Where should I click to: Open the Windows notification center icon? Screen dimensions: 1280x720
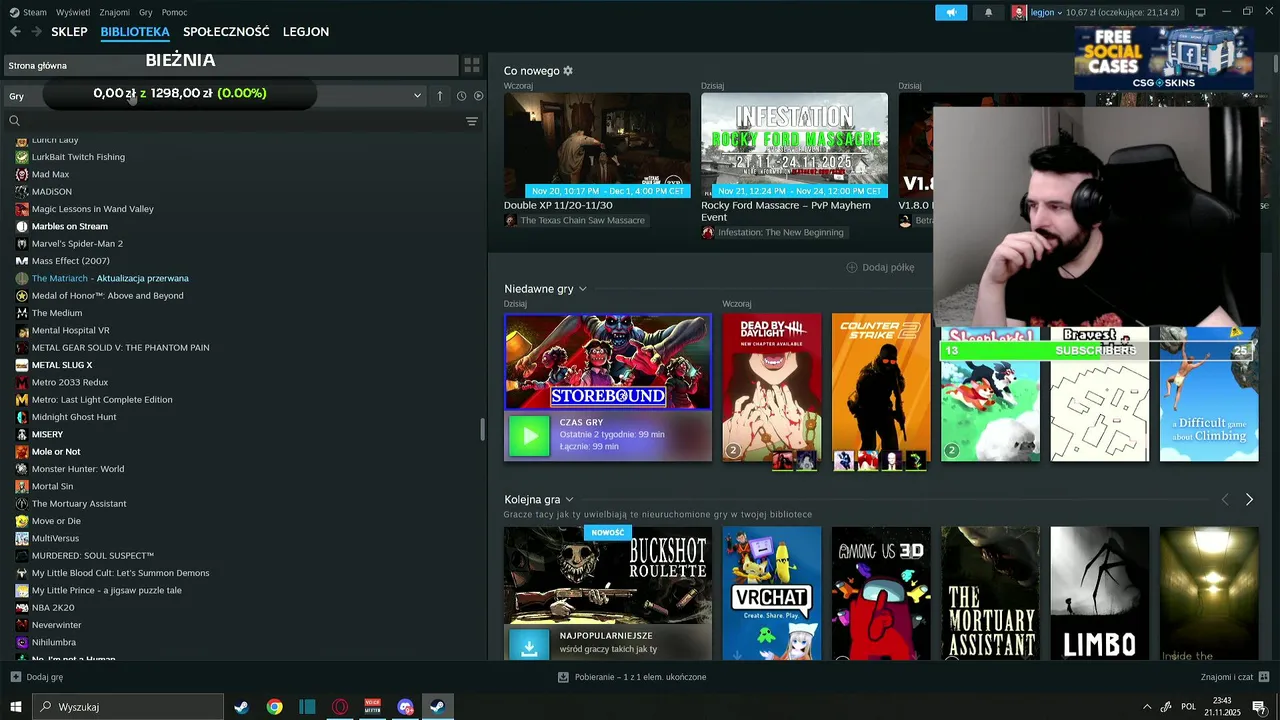tap(1258, 706)
